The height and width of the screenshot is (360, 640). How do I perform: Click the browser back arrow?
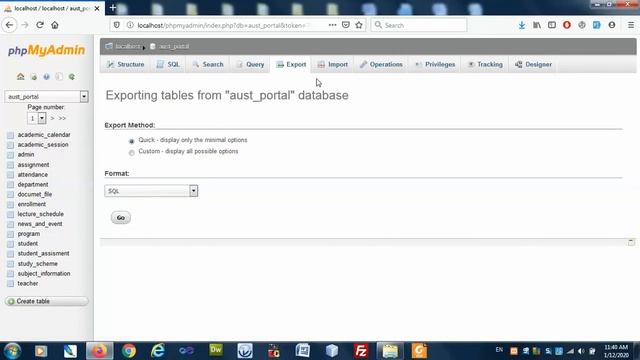pos(9,25)
